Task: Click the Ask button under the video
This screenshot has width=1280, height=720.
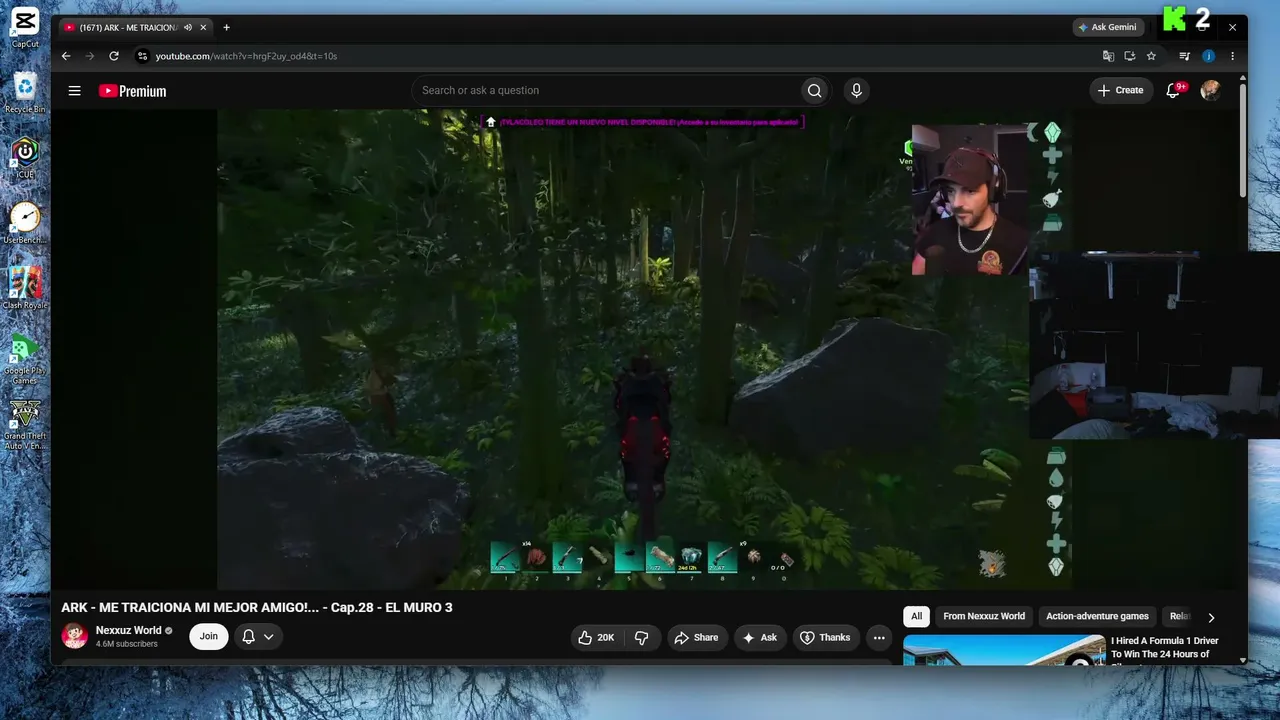Action: click(759, 637)
